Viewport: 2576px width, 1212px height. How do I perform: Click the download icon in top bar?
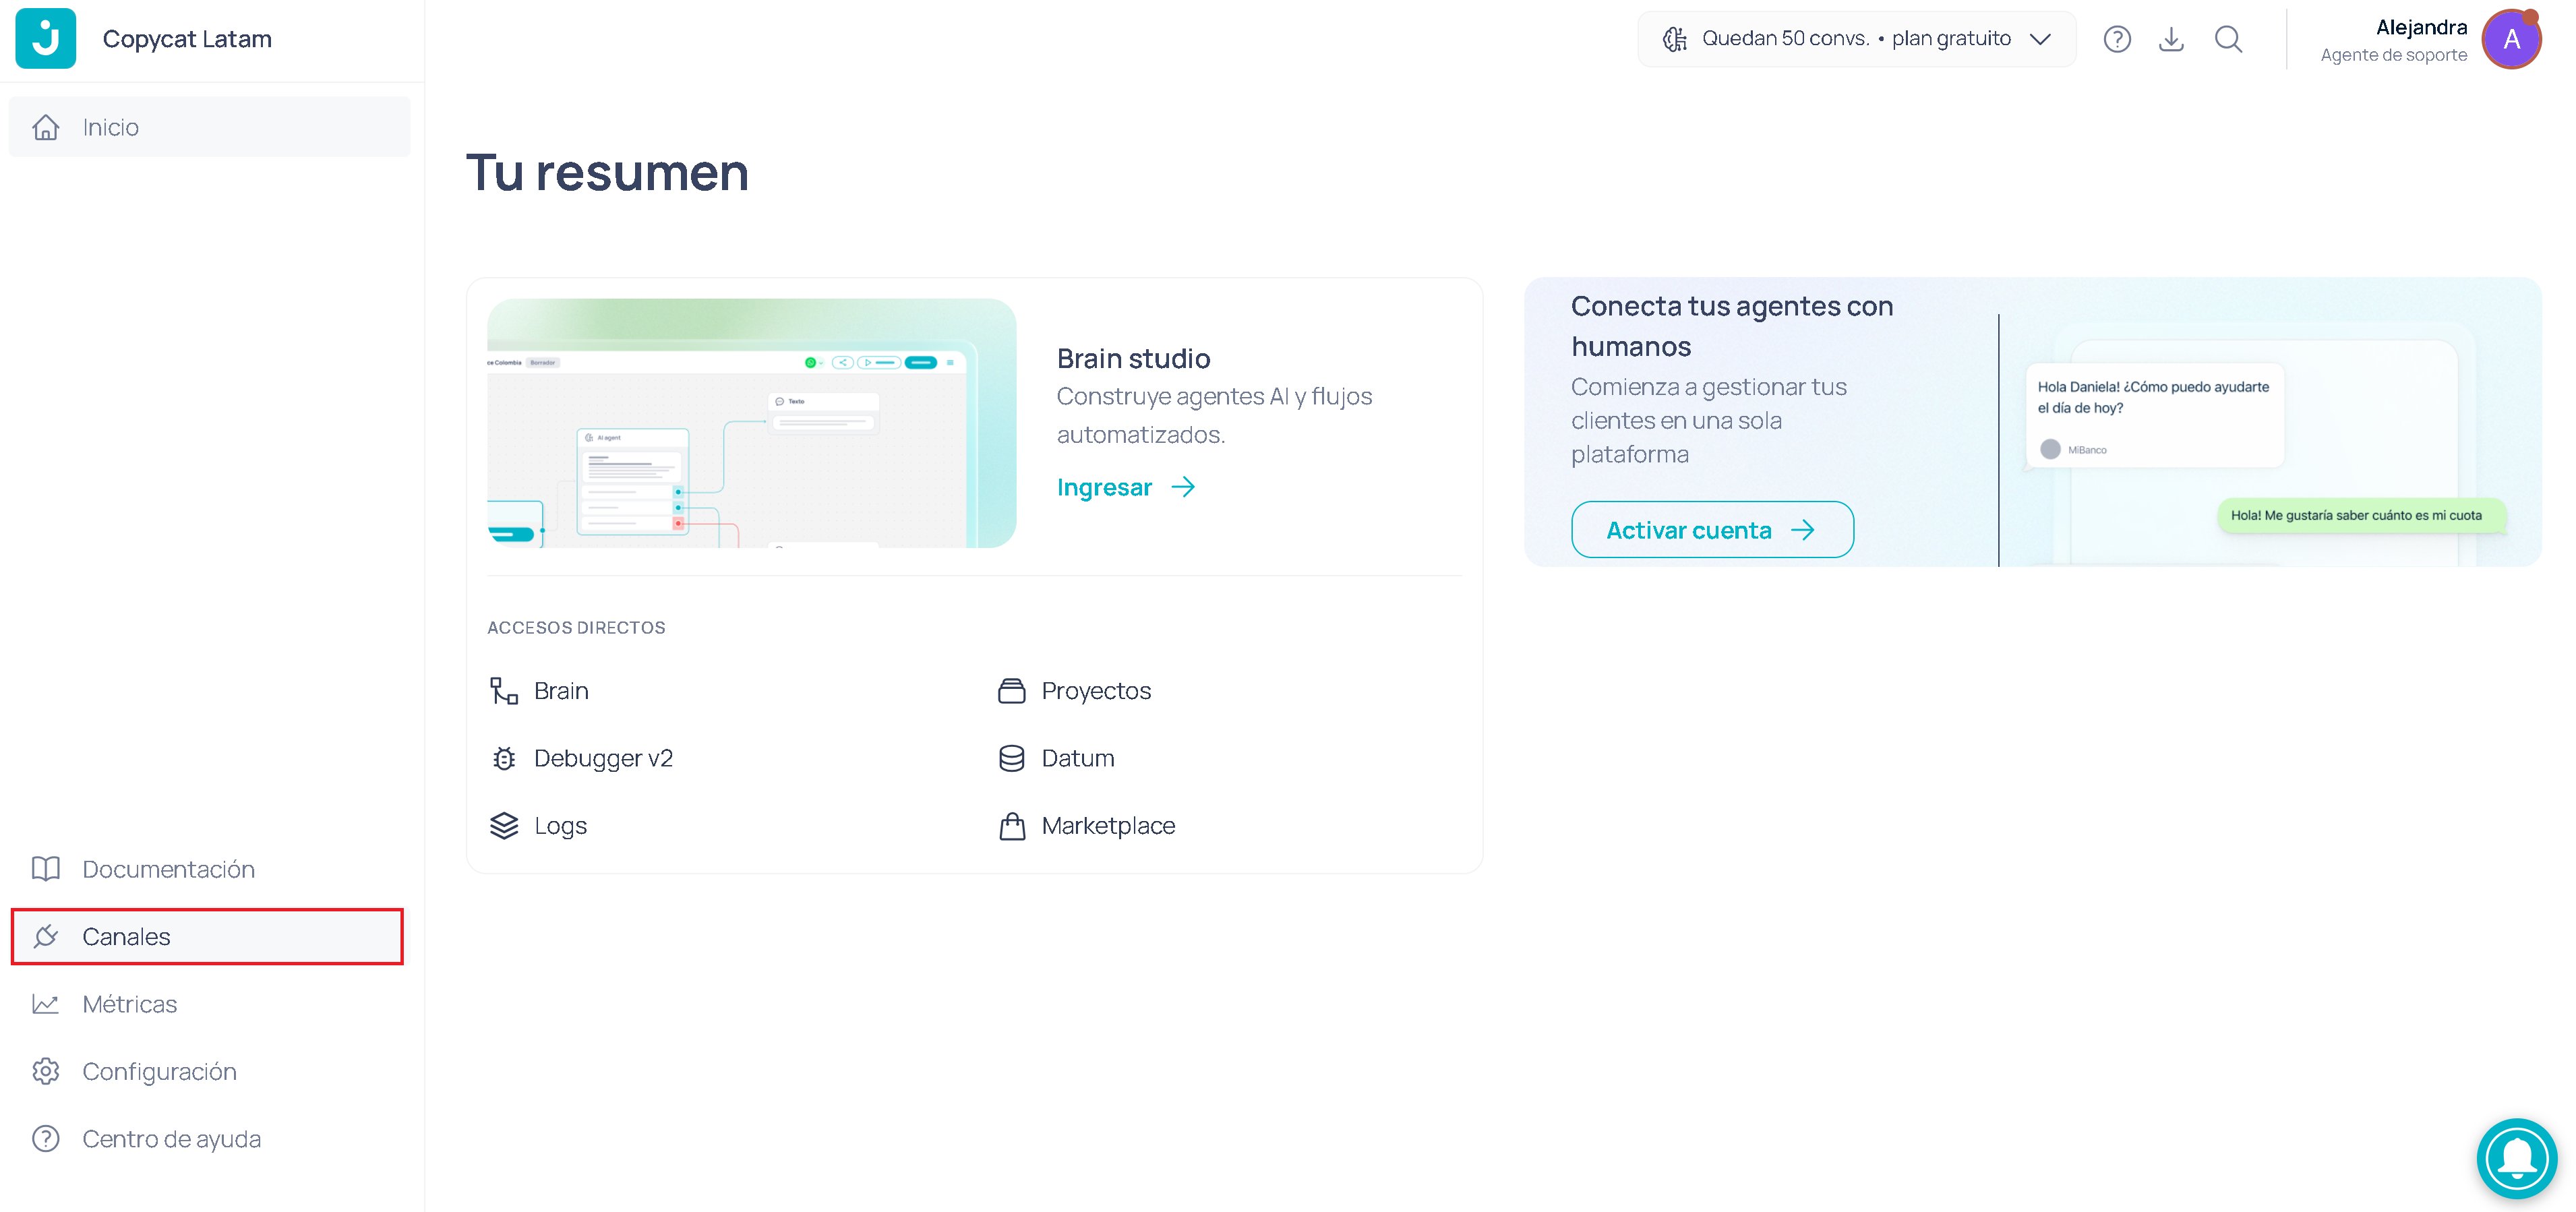tap(2171, 39)
